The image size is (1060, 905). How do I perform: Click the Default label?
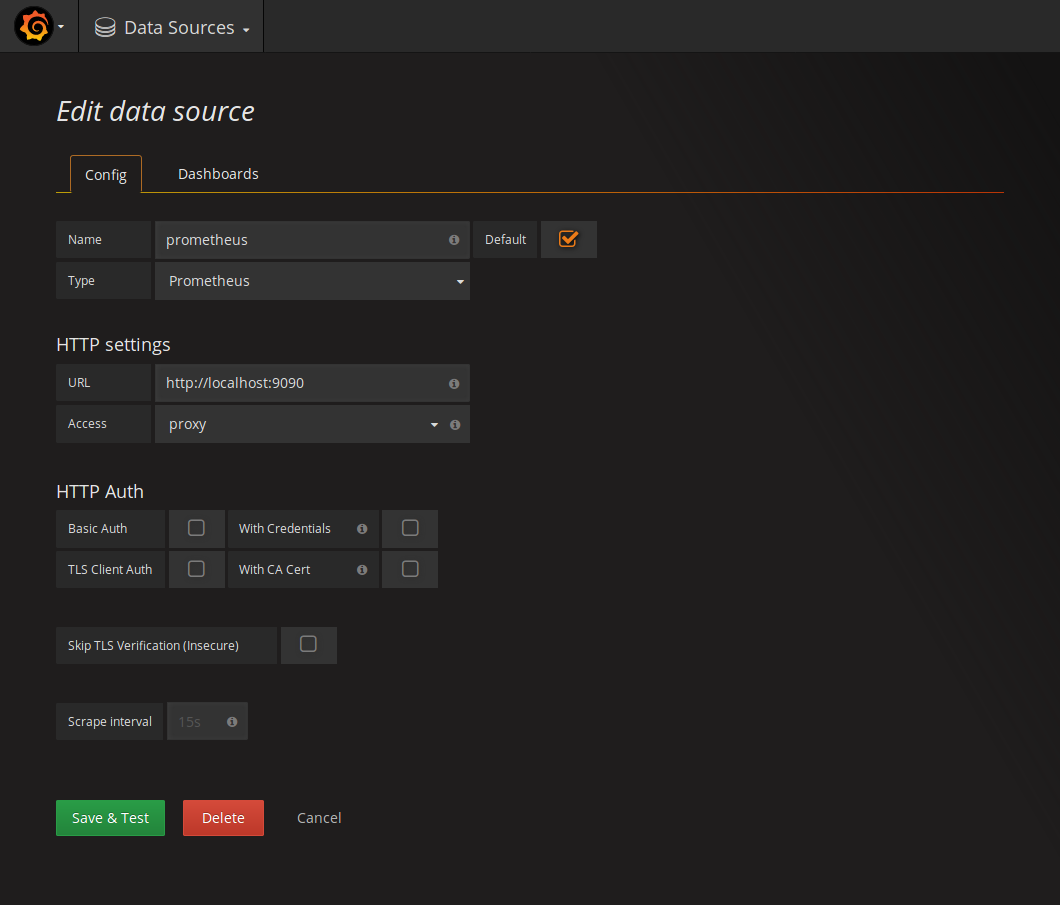(506, 239)
